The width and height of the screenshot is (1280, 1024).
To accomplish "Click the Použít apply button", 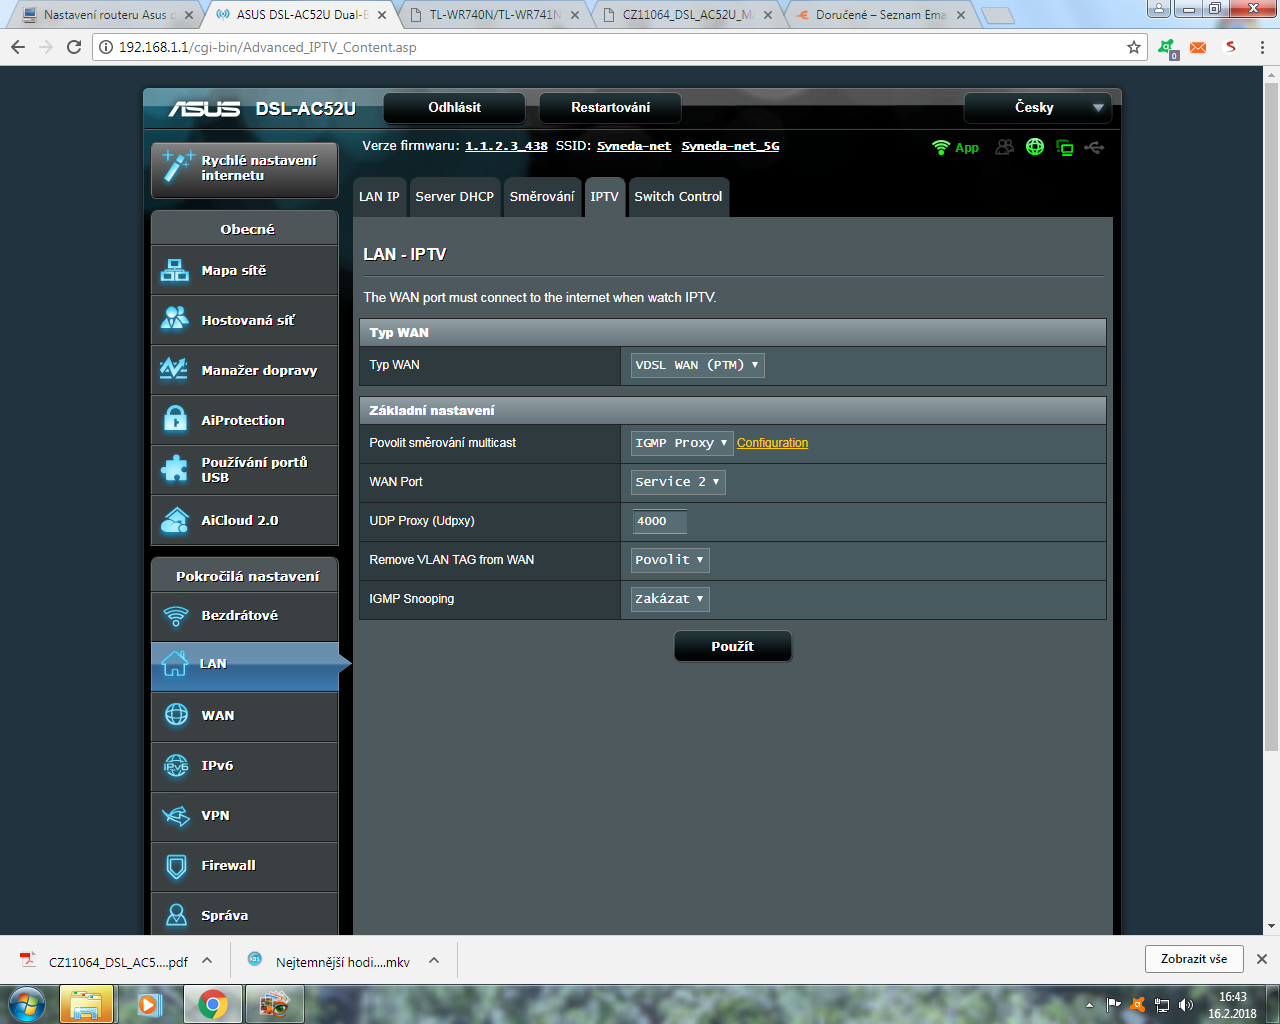I will (x=733, y=647).
